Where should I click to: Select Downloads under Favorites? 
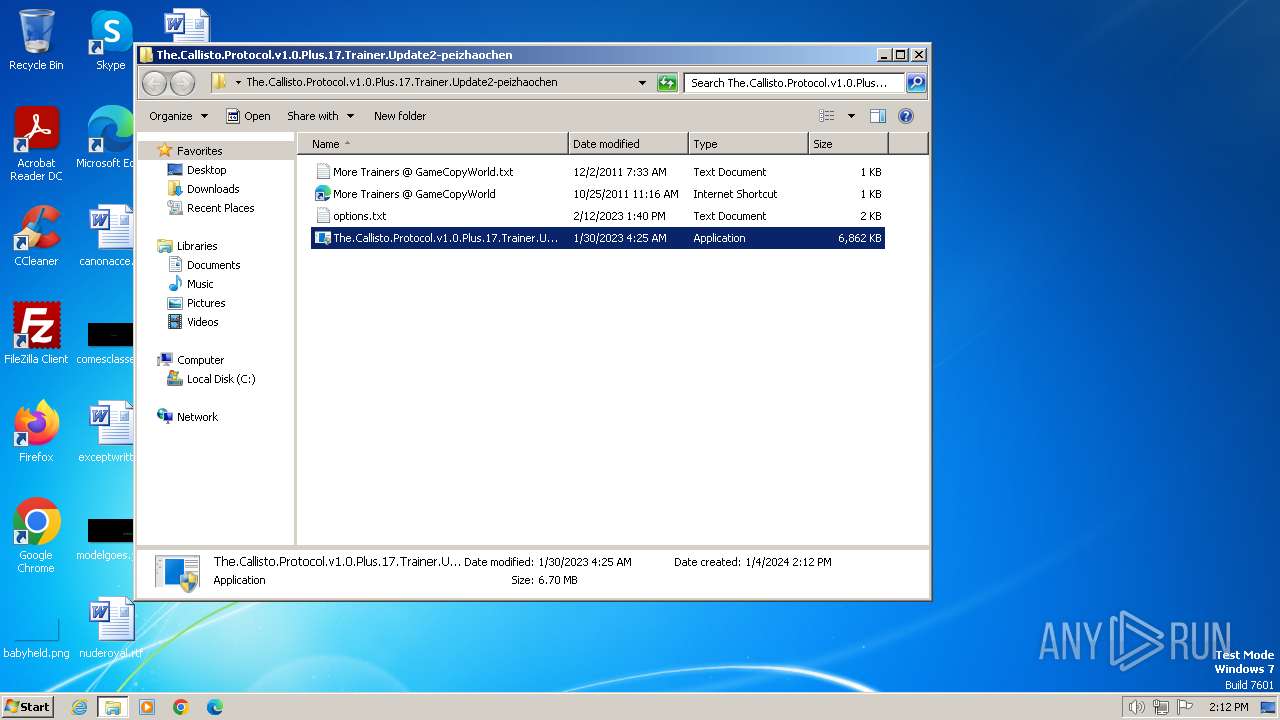[213, 189]
